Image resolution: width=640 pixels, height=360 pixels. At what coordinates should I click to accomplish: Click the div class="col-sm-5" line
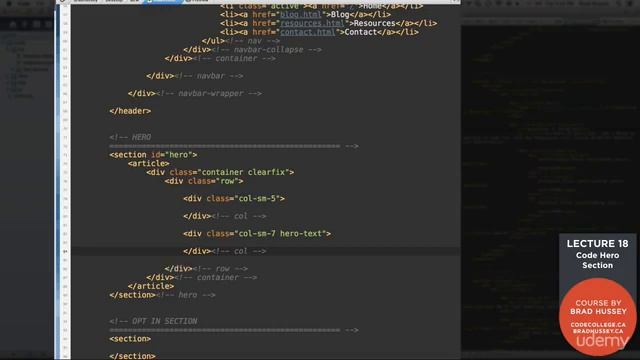pos(234,199)
